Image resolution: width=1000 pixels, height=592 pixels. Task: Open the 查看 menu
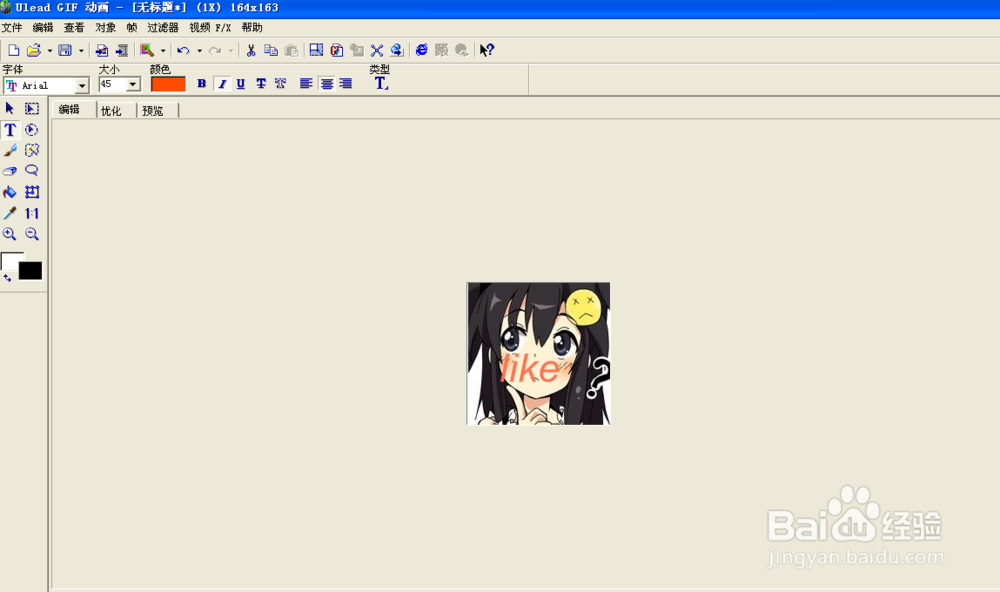[x=74, y=27]
